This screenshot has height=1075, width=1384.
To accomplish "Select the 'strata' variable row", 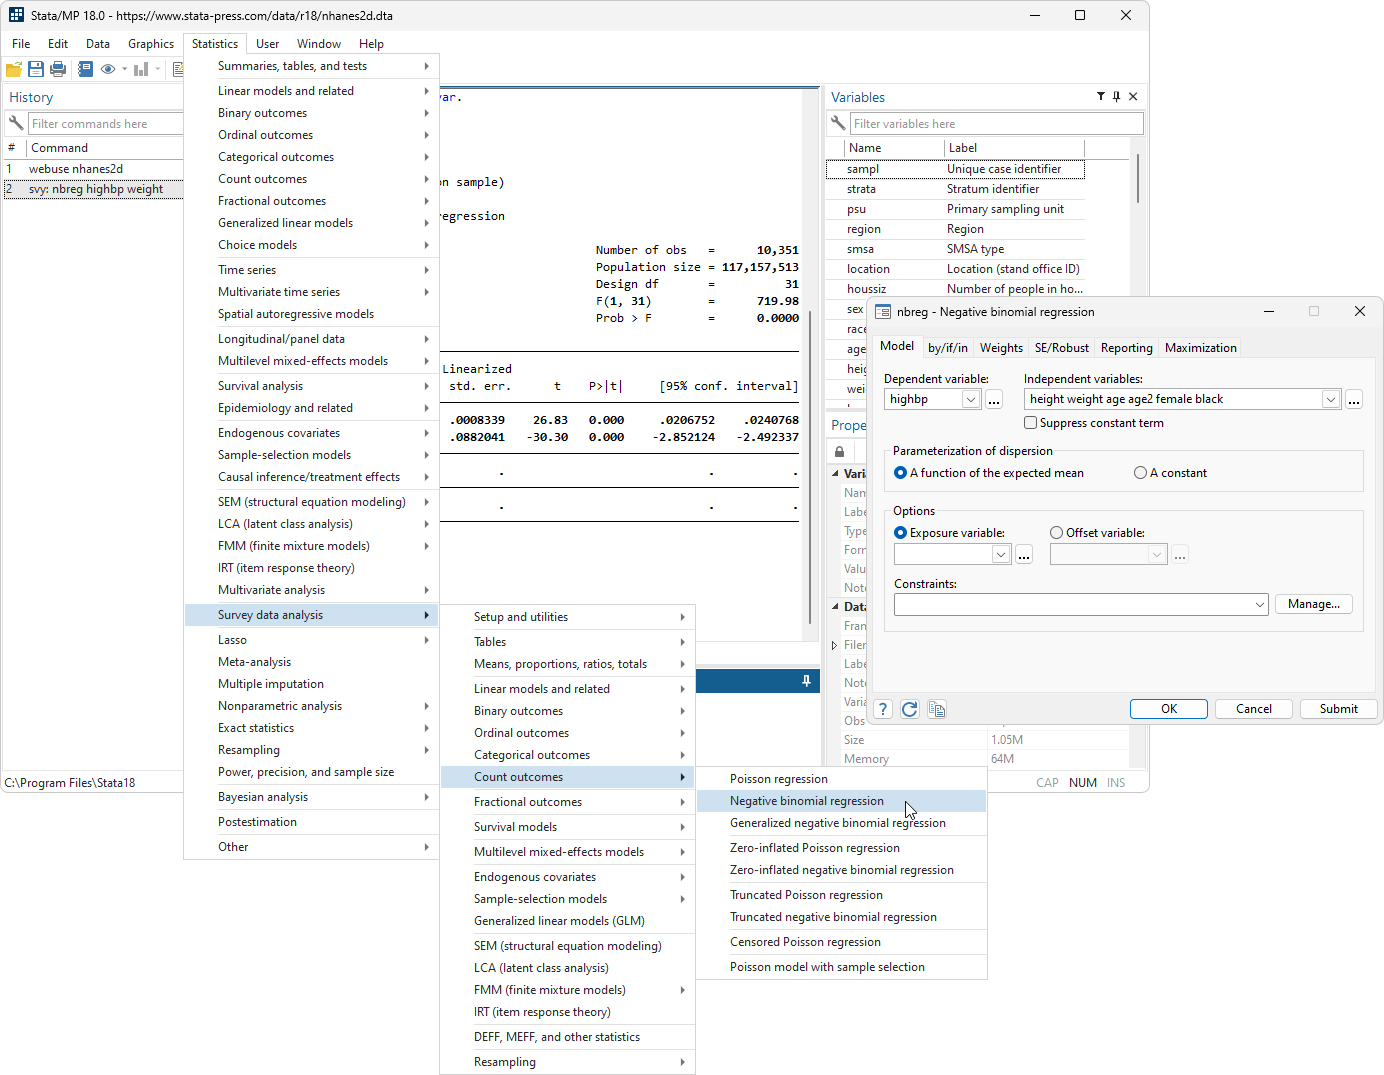I will tap(955, 189).
